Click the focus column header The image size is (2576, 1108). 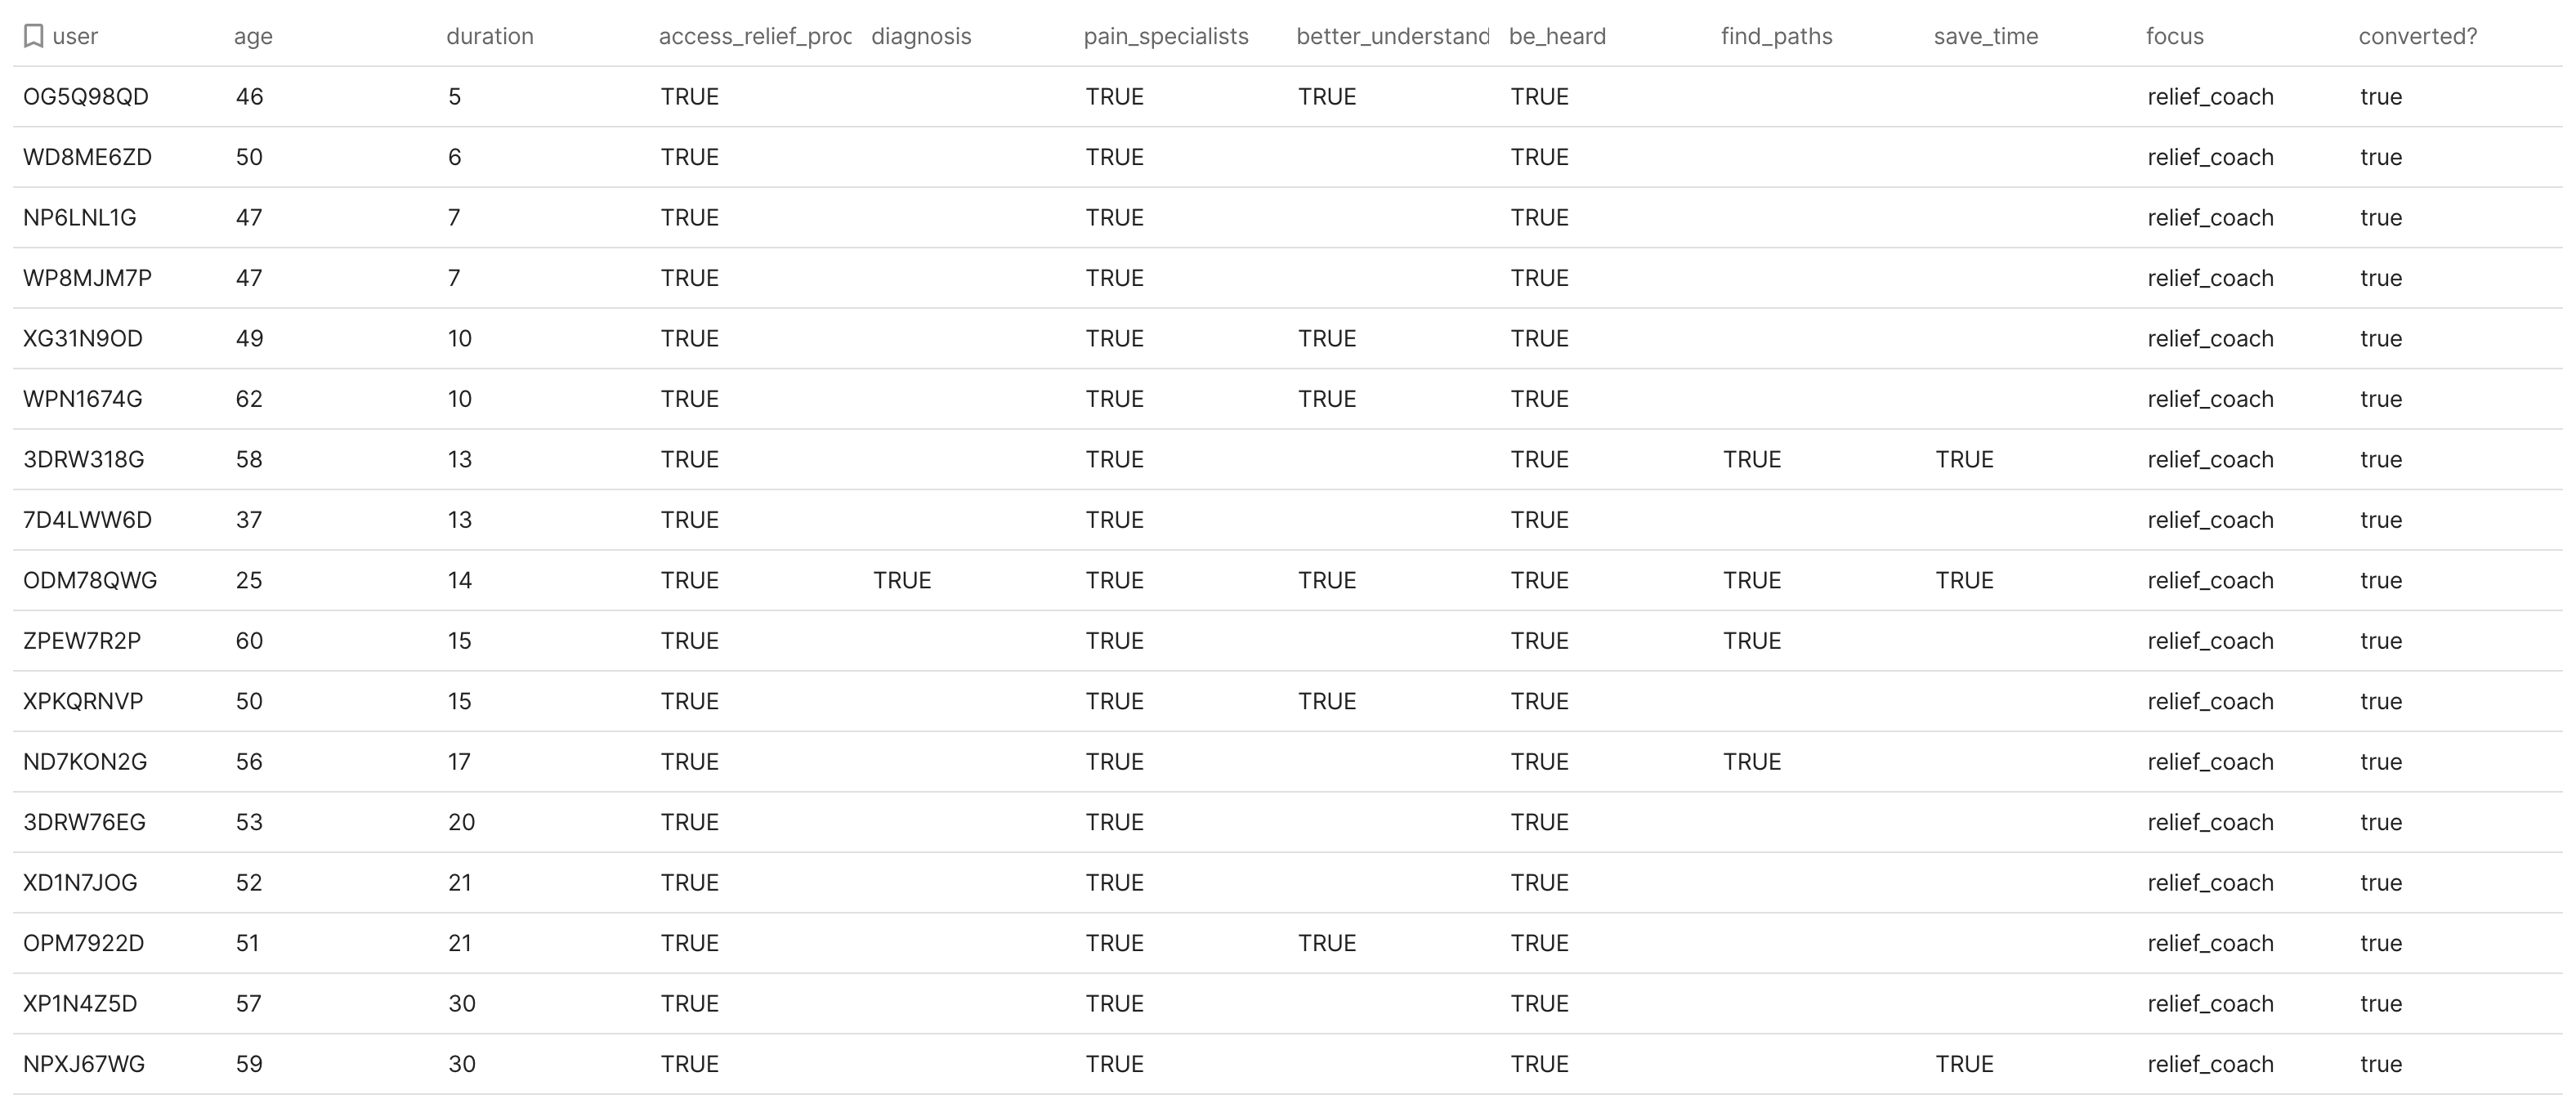point(2175,36)
